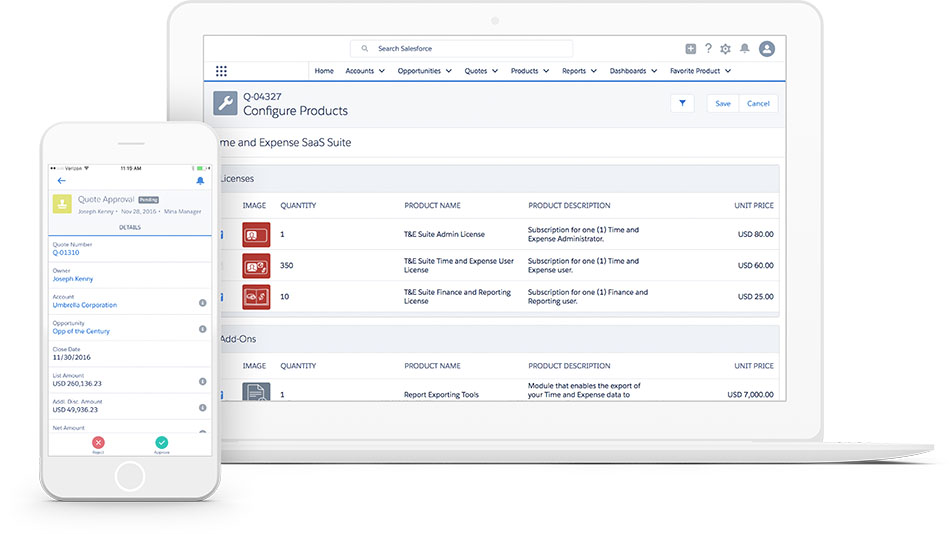
Task: Tap the USD 49,936.23 discount amount
Action: pos(75,410)
